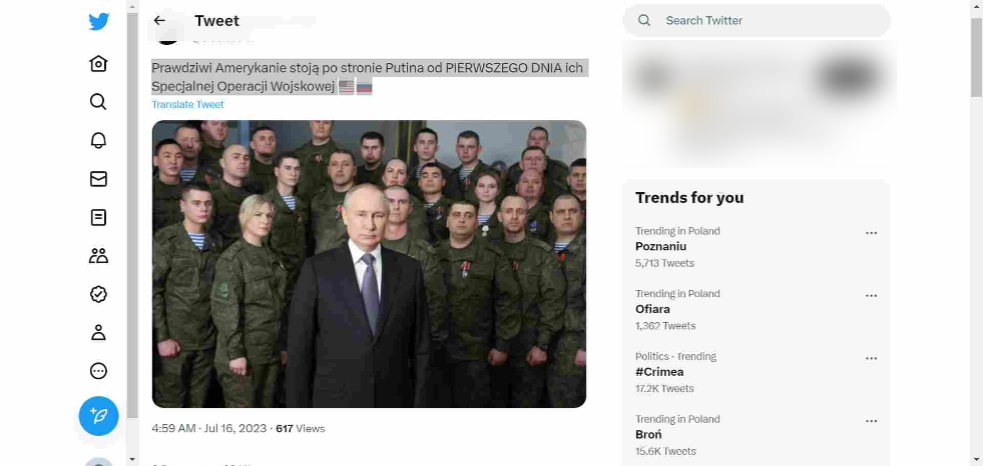The width and height of the screenshot is (983, 466).
Task: Open Explore with magnifier sidebar icon
Action: pyautogui.click(x=98, y=102)
